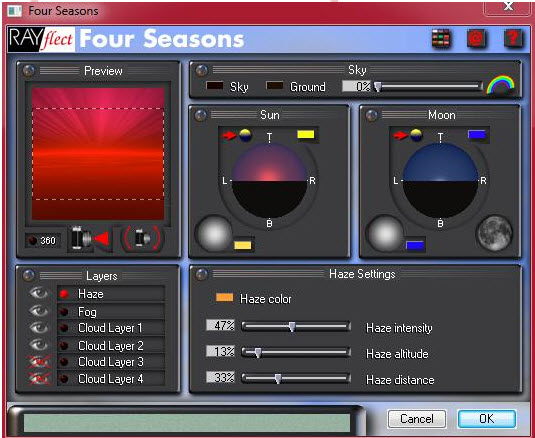Click the camera with red arrow icon
The width and height of the screenshot is (535, 438).
click(90, 238)
